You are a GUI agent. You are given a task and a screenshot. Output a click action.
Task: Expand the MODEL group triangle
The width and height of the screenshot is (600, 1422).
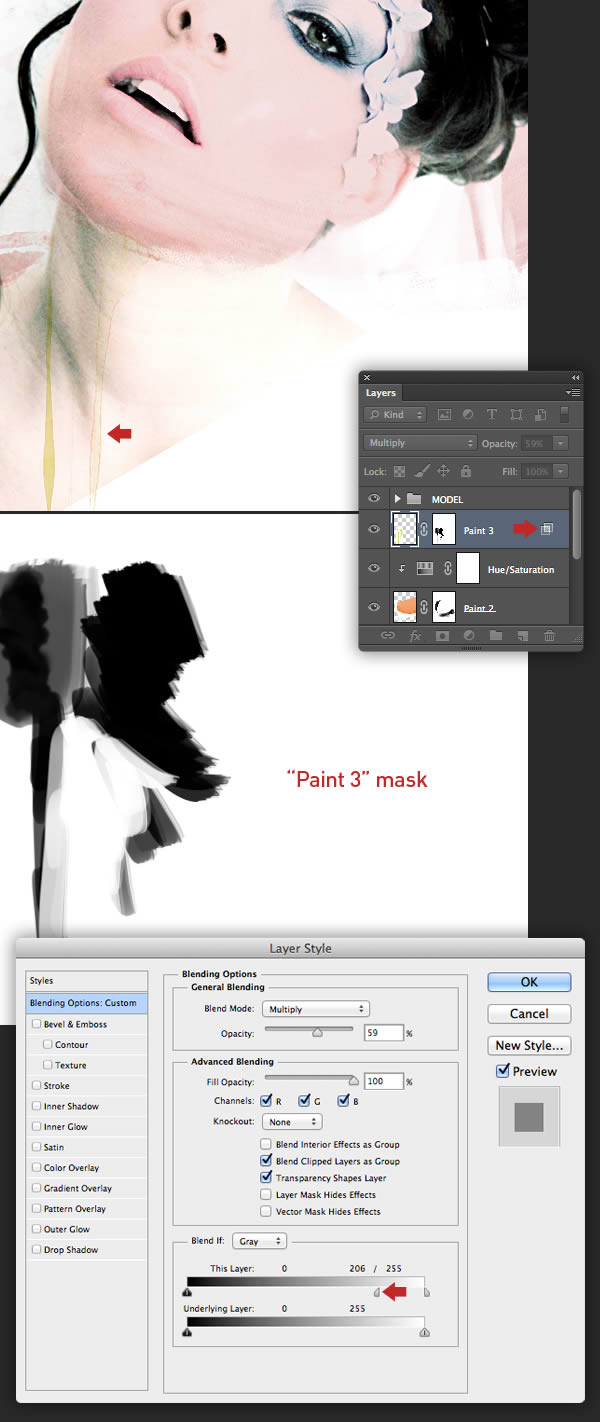pyautogui.click(x=397, y=499)
